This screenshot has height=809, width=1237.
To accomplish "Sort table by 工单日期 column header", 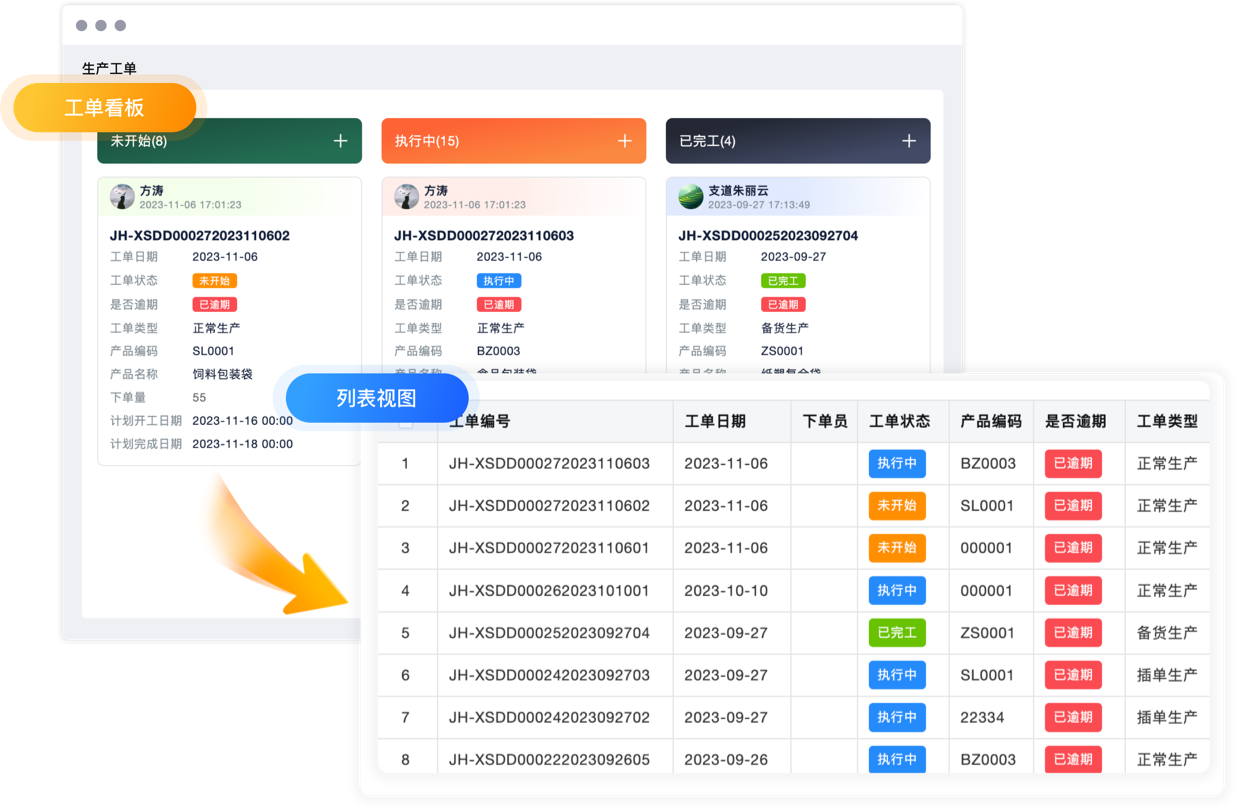I will (714, 422).
